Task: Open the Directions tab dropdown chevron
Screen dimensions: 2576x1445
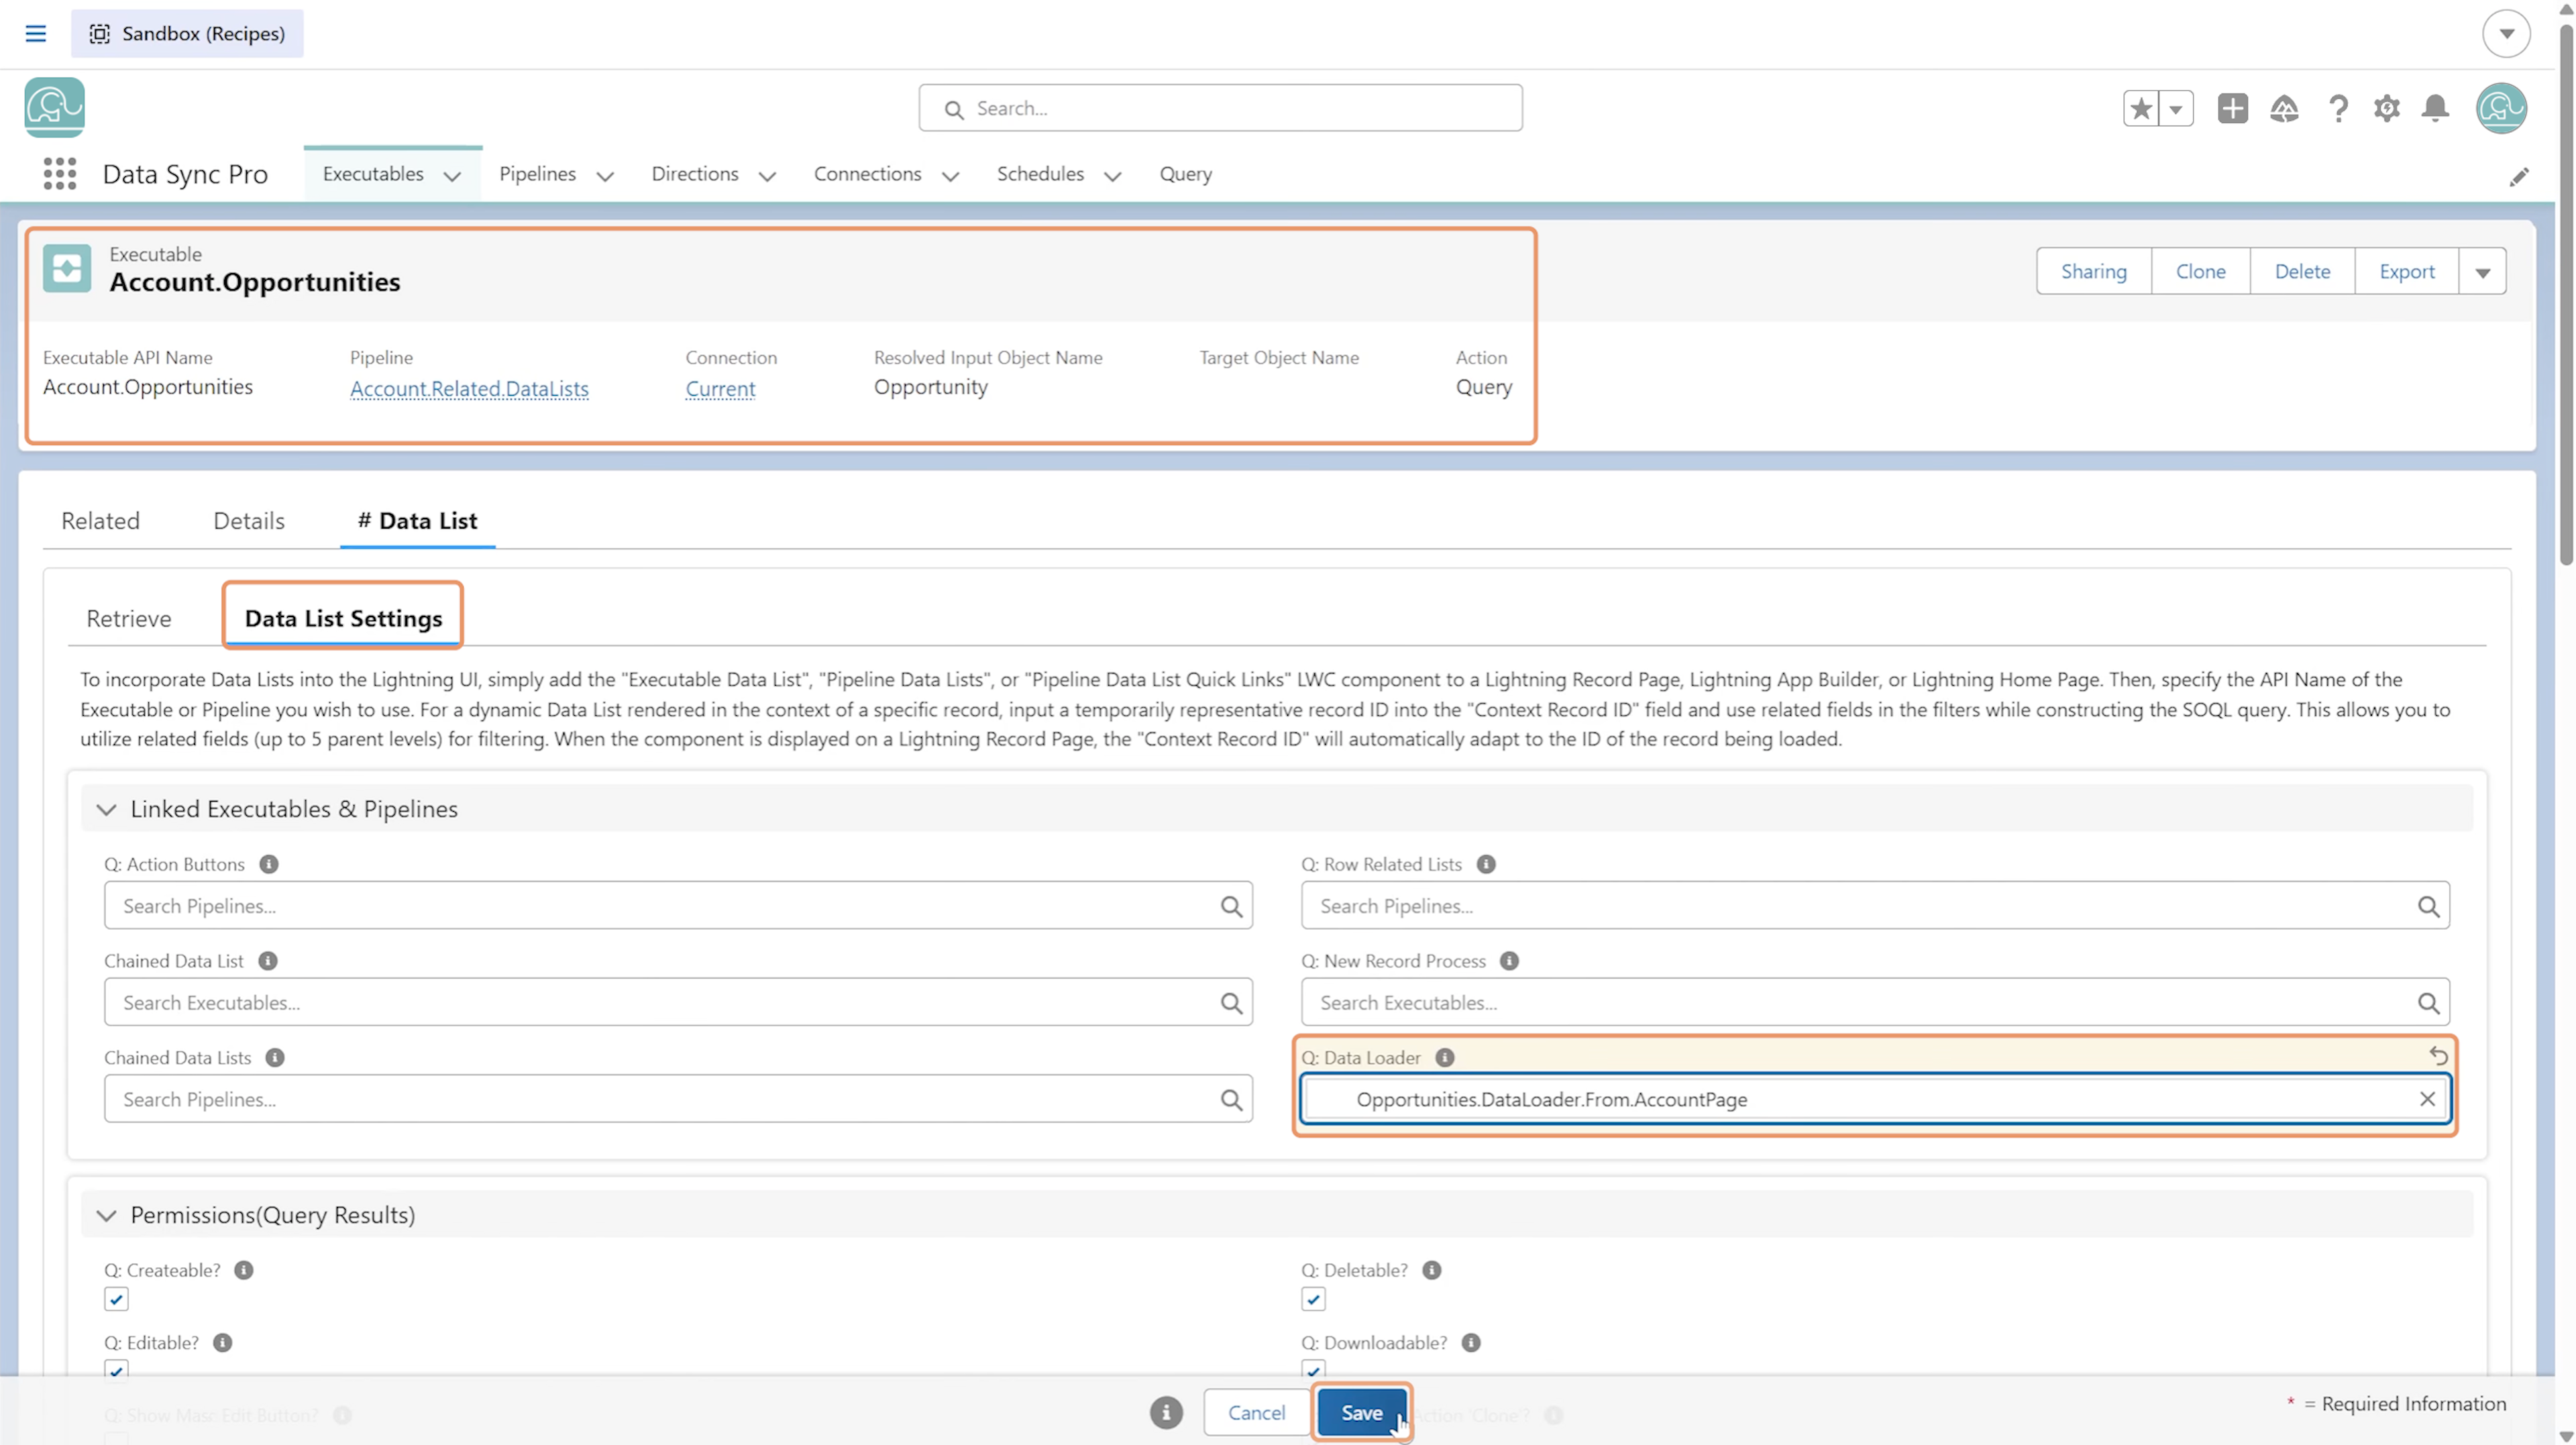Action: (767, 176)
